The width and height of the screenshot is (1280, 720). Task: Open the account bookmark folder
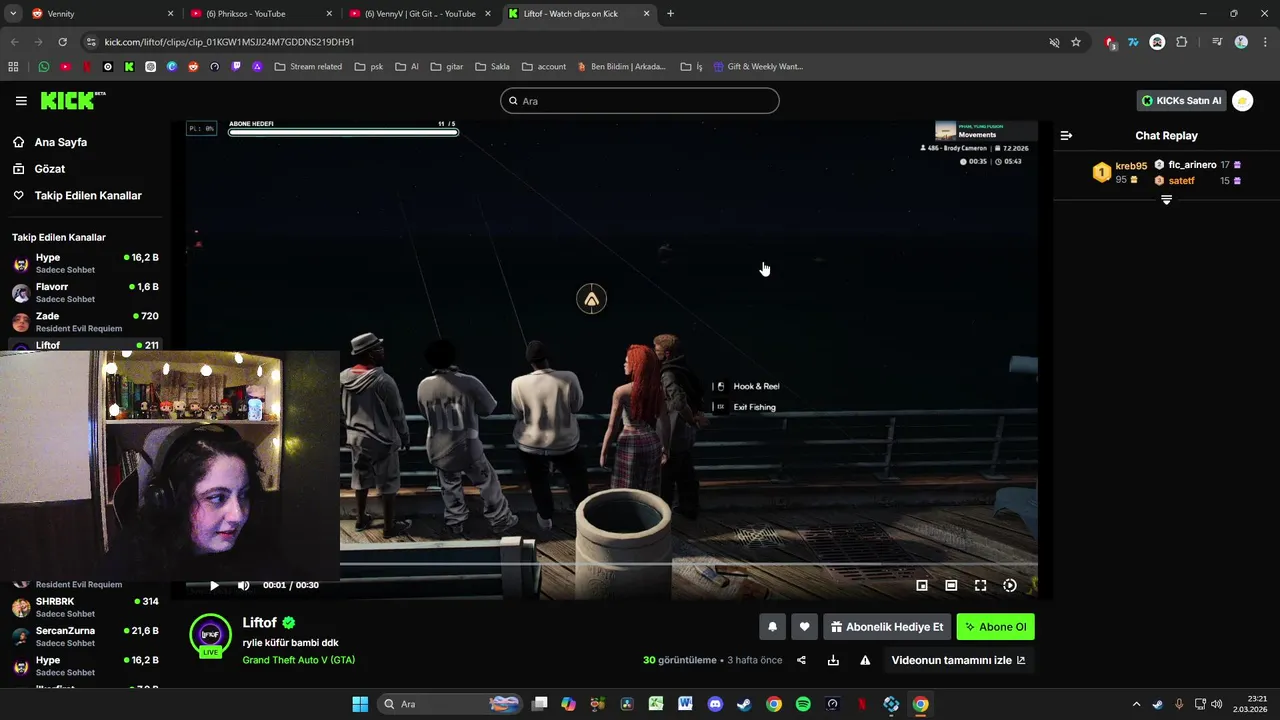[543, 67]
